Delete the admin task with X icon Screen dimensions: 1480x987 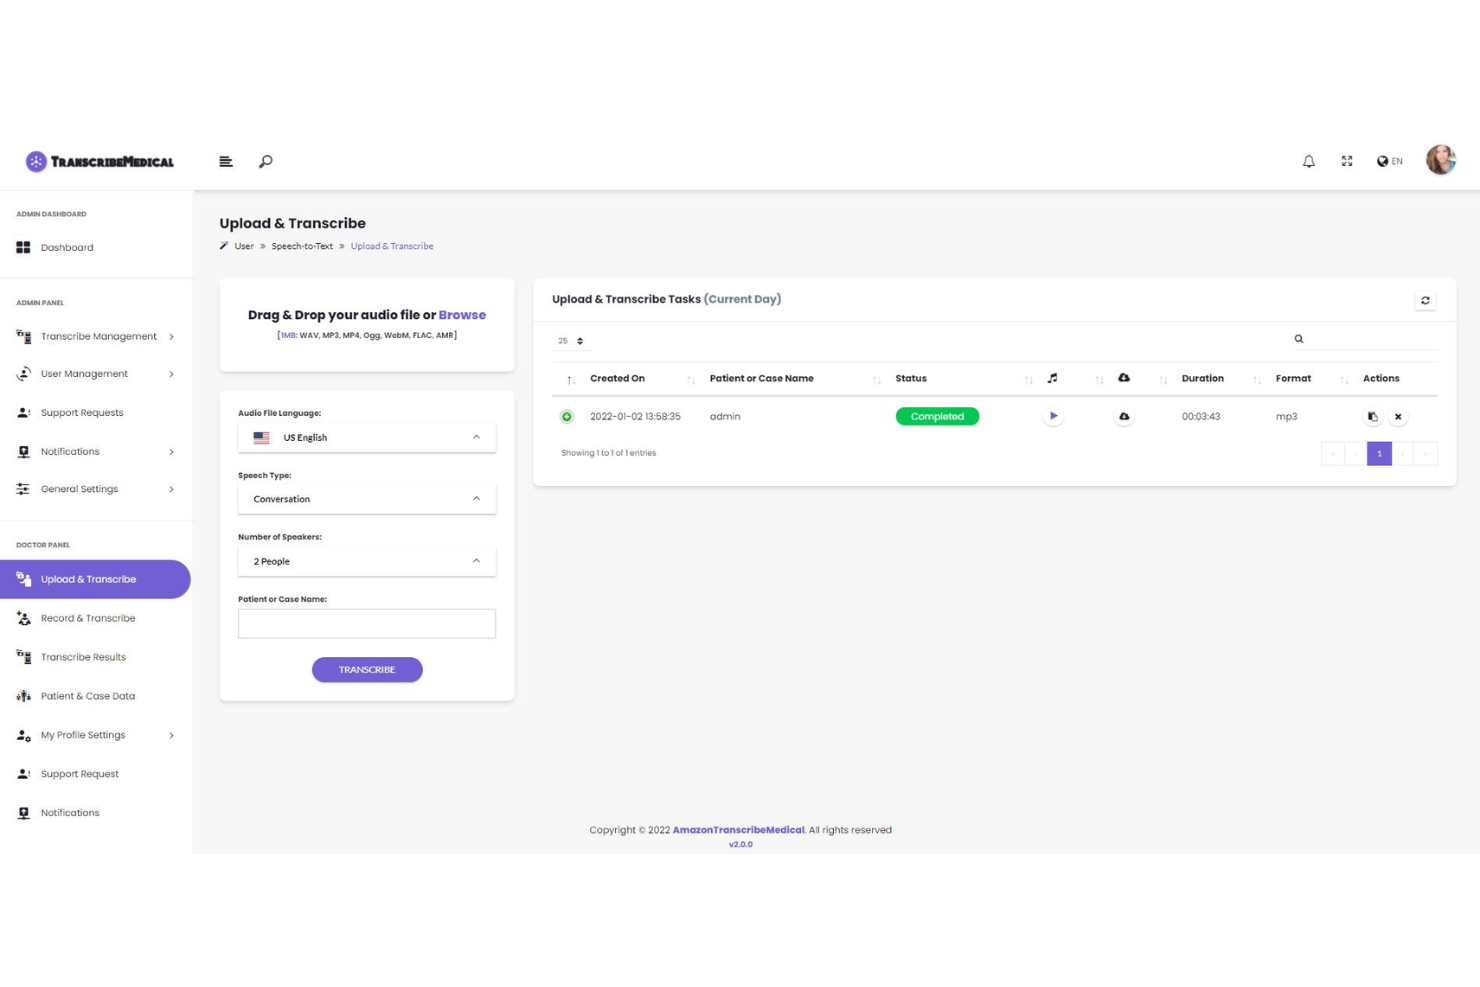pos(1398,416)
